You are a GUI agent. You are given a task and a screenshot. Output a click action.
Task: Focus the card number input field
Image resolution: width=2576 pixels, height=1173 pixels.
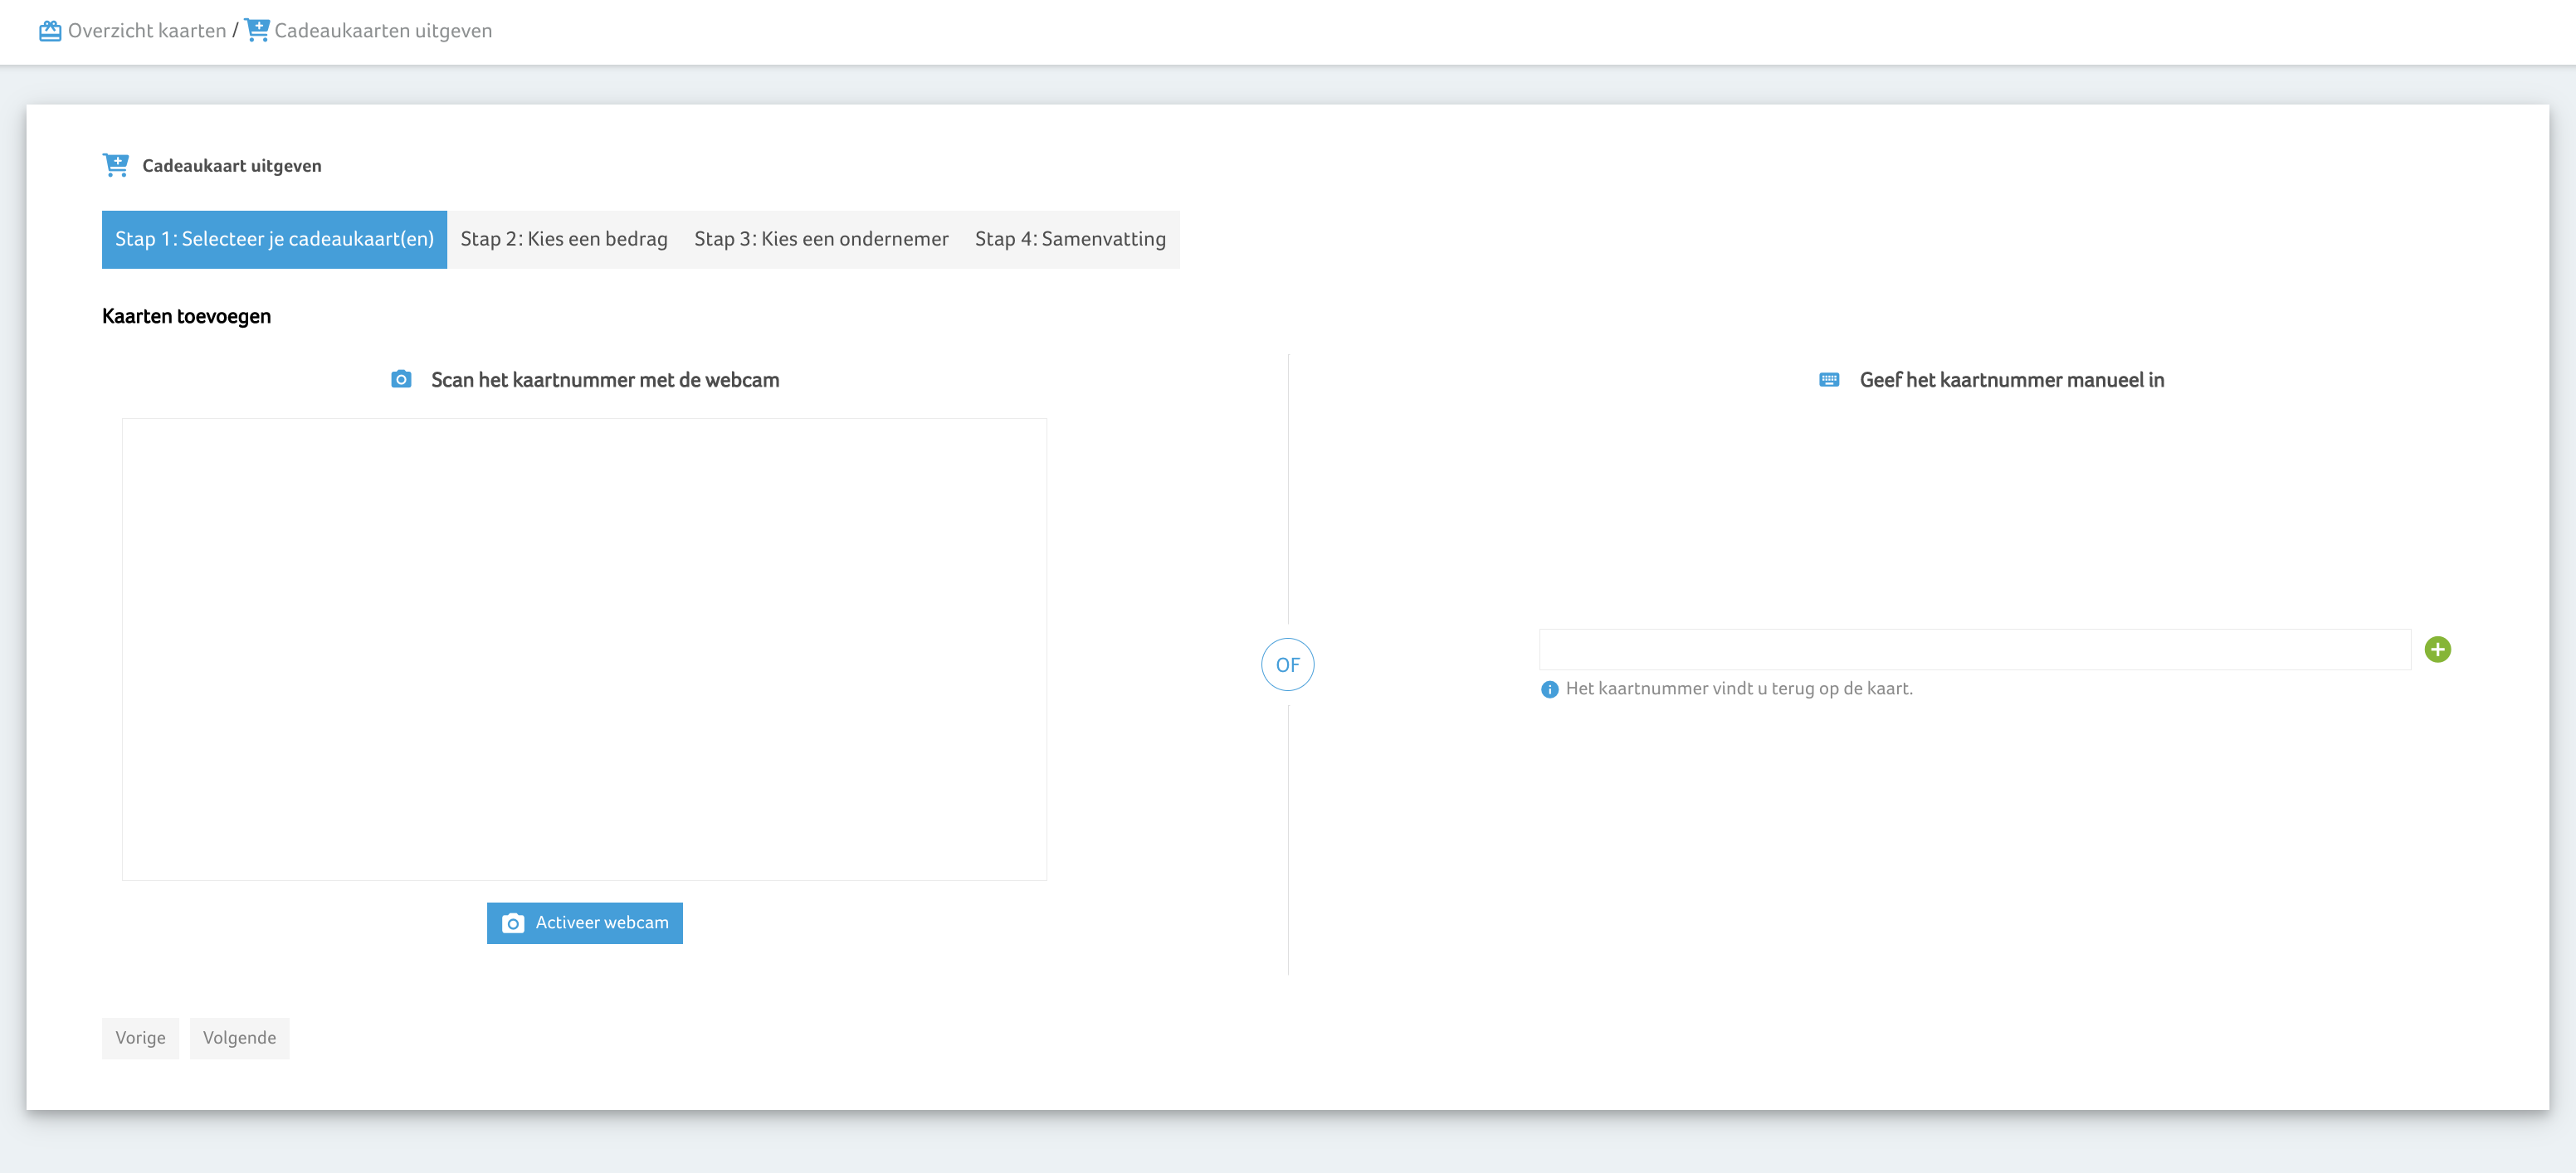coord(1974,650)
